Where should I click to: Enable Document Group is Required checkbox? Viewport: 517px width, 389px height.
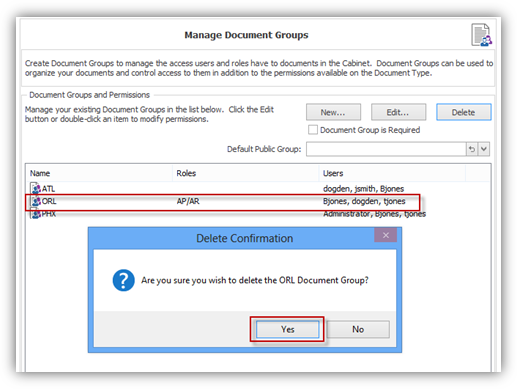[x=313, y=130]
